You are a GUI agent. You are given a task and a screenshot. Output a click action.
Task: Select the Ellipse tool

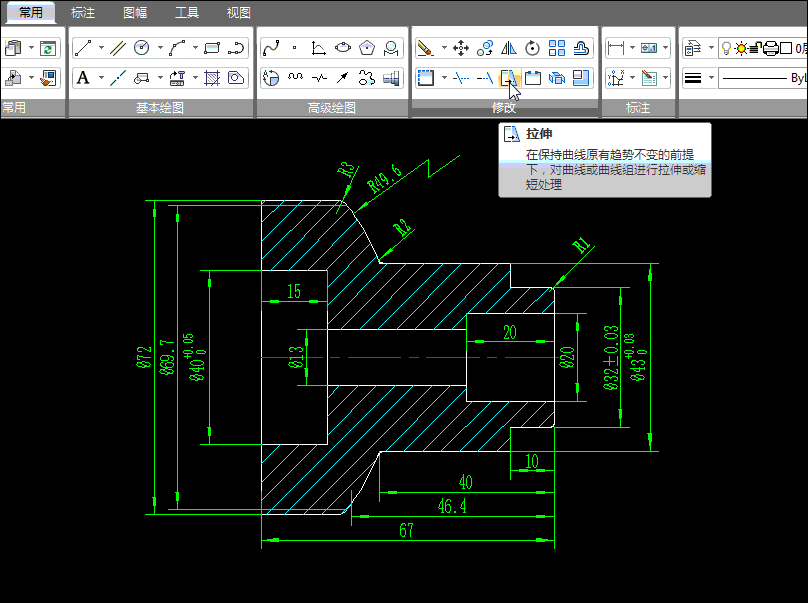coord(343,48)
